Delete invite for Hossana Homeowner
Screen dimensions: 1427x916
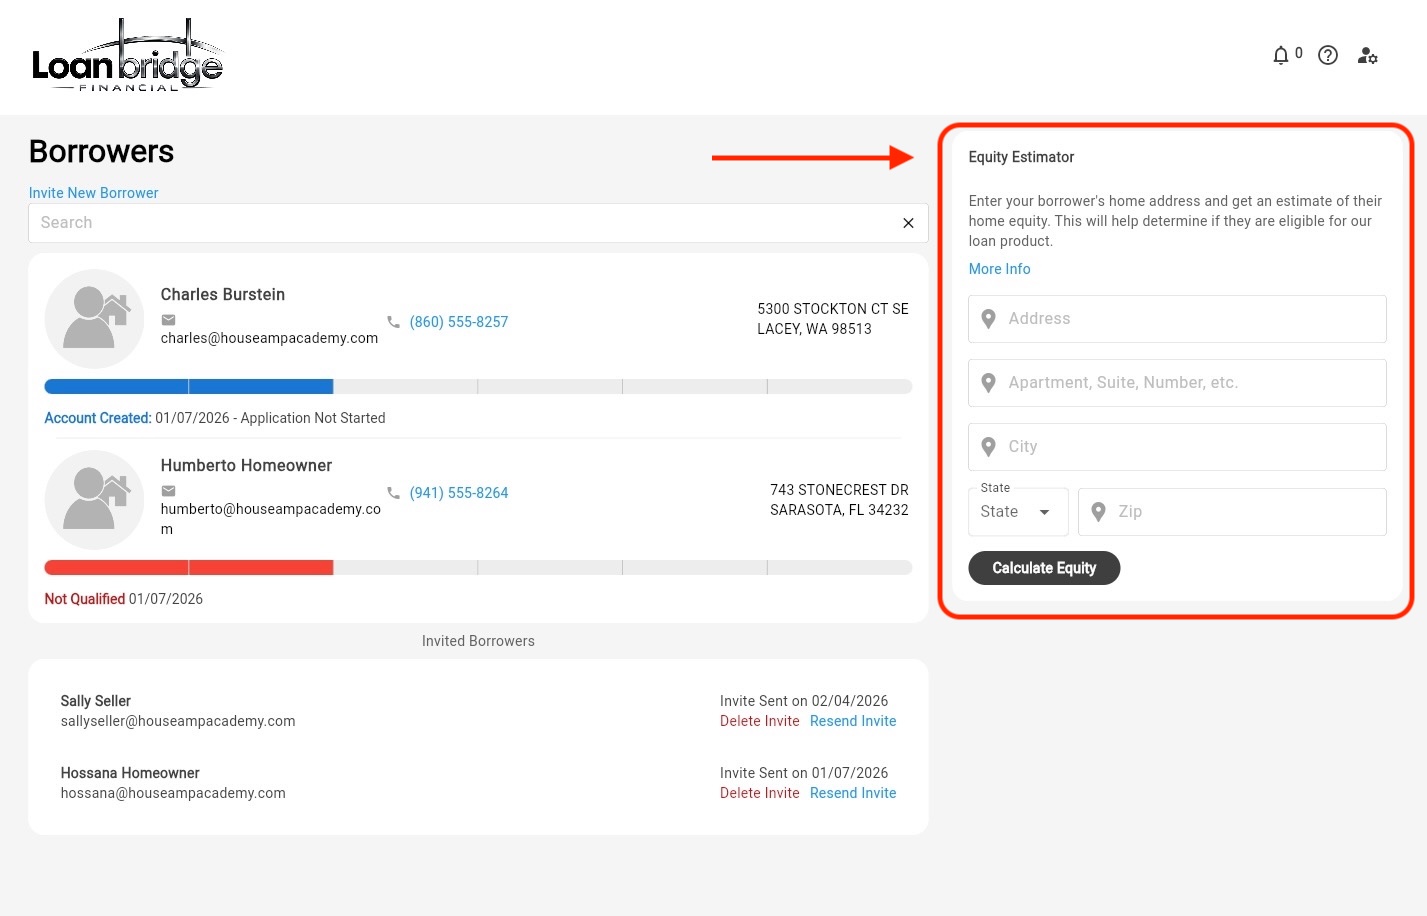759,793
